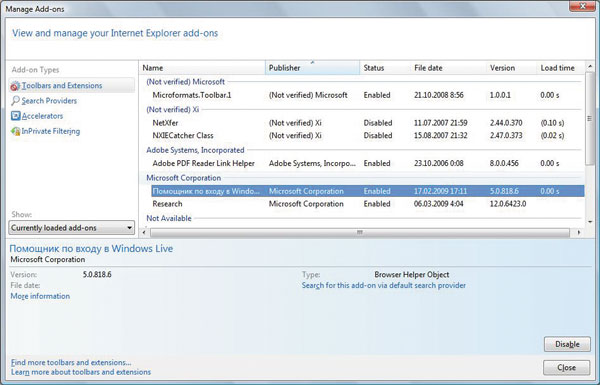Sort list by Name column

pyautogui.click(x=202, y=68)
